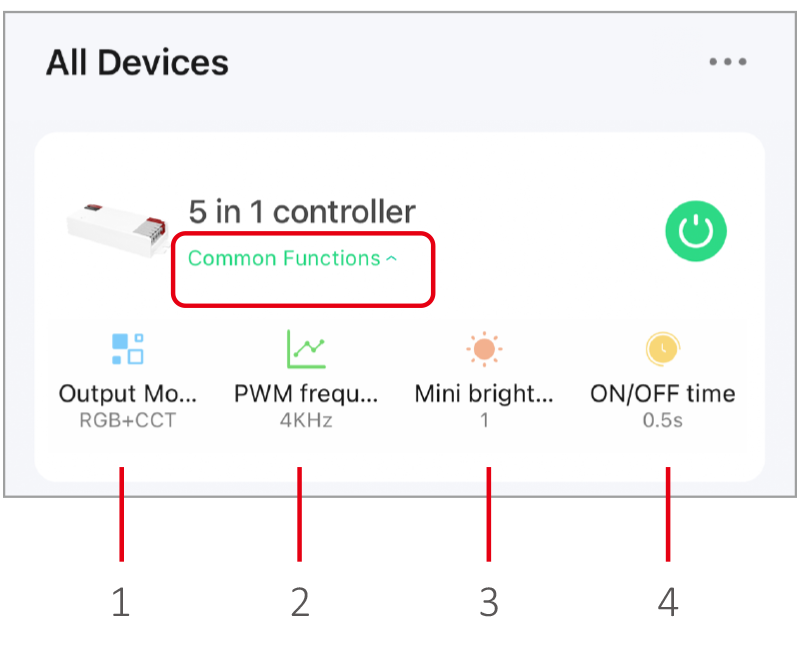This screenshot has height=660, width=800.
Task: Click the PWM frequ... label
Action: [306, 394]
